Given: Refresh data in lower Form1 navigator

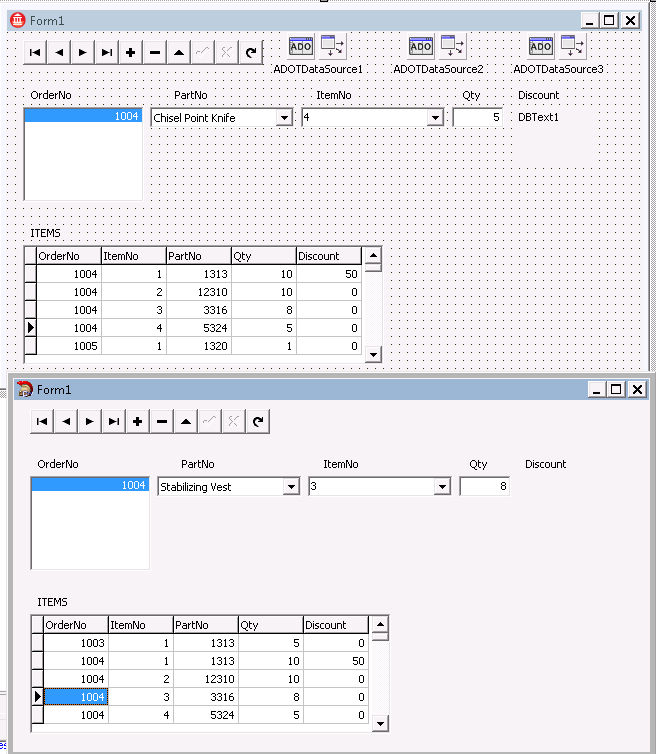Looking at the screenshot, I should [257, 422].
